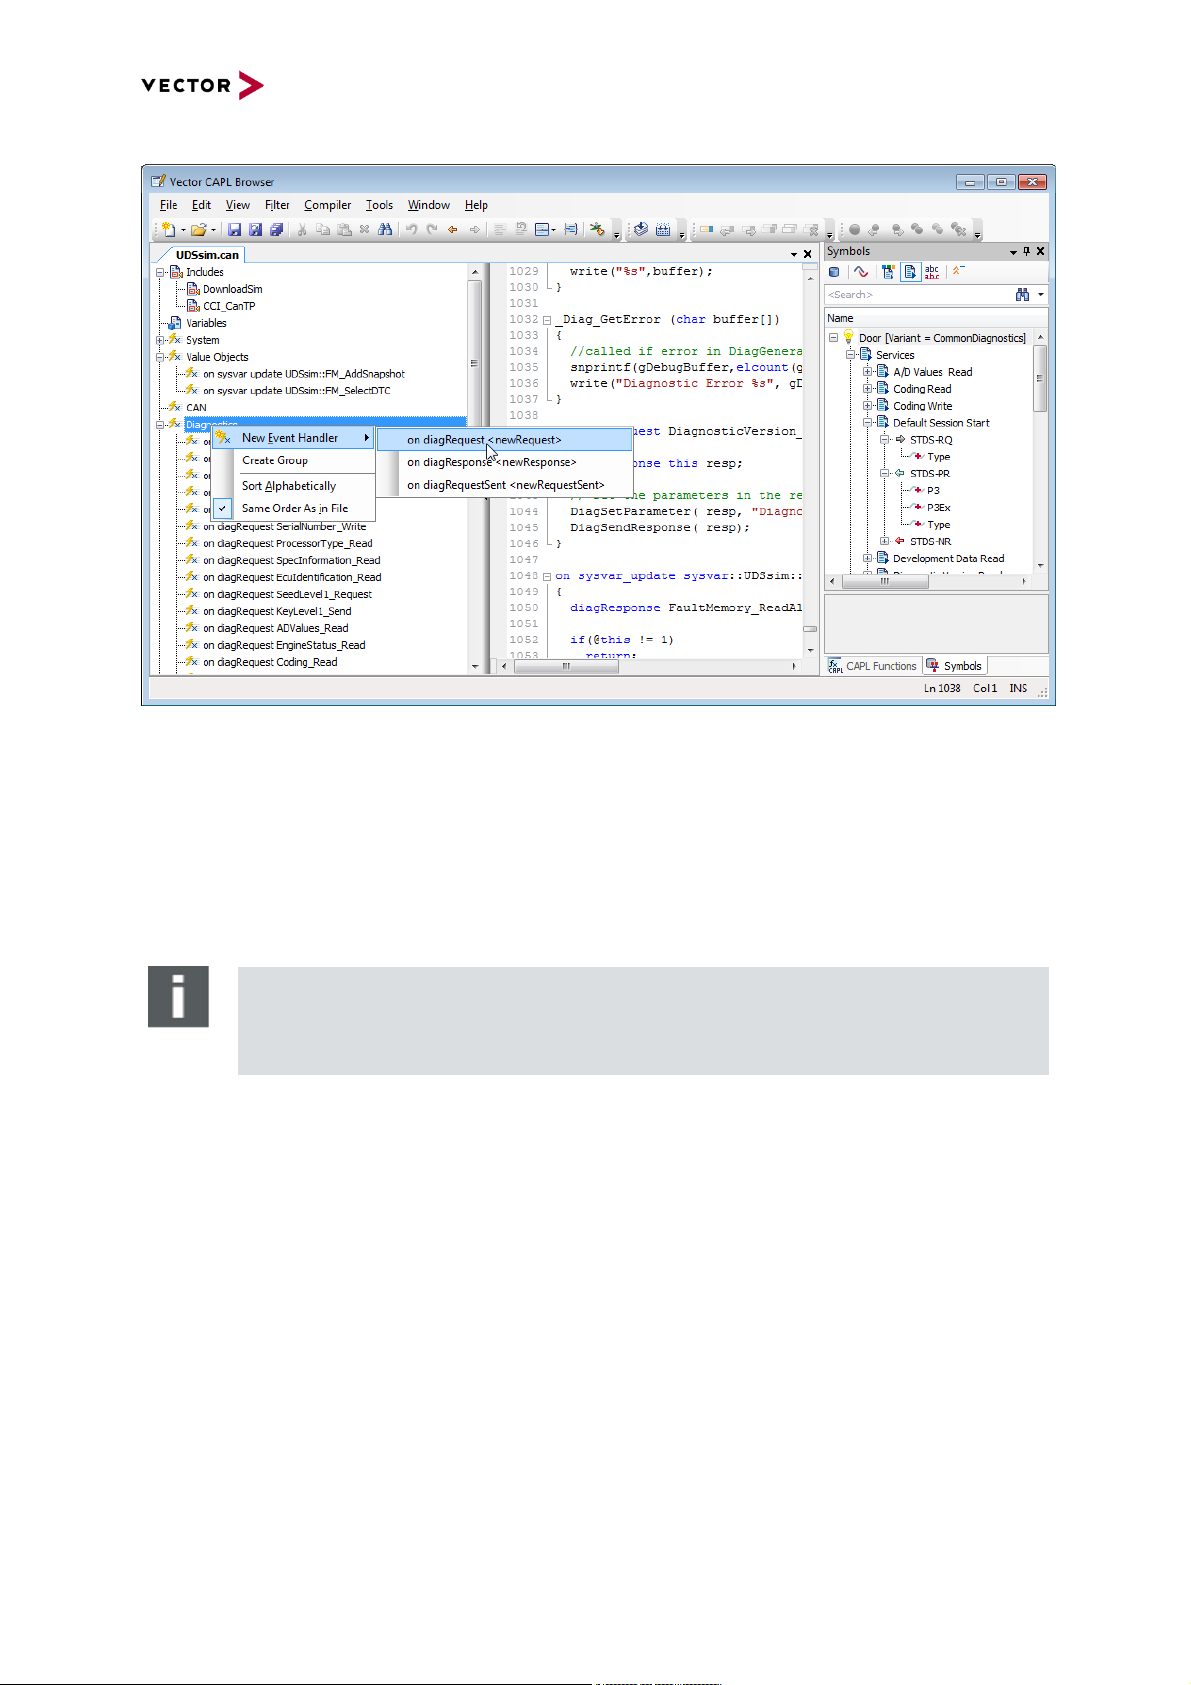
Task: Click the Undo arrow toolbar icon
Action: [x=411, y=230]
